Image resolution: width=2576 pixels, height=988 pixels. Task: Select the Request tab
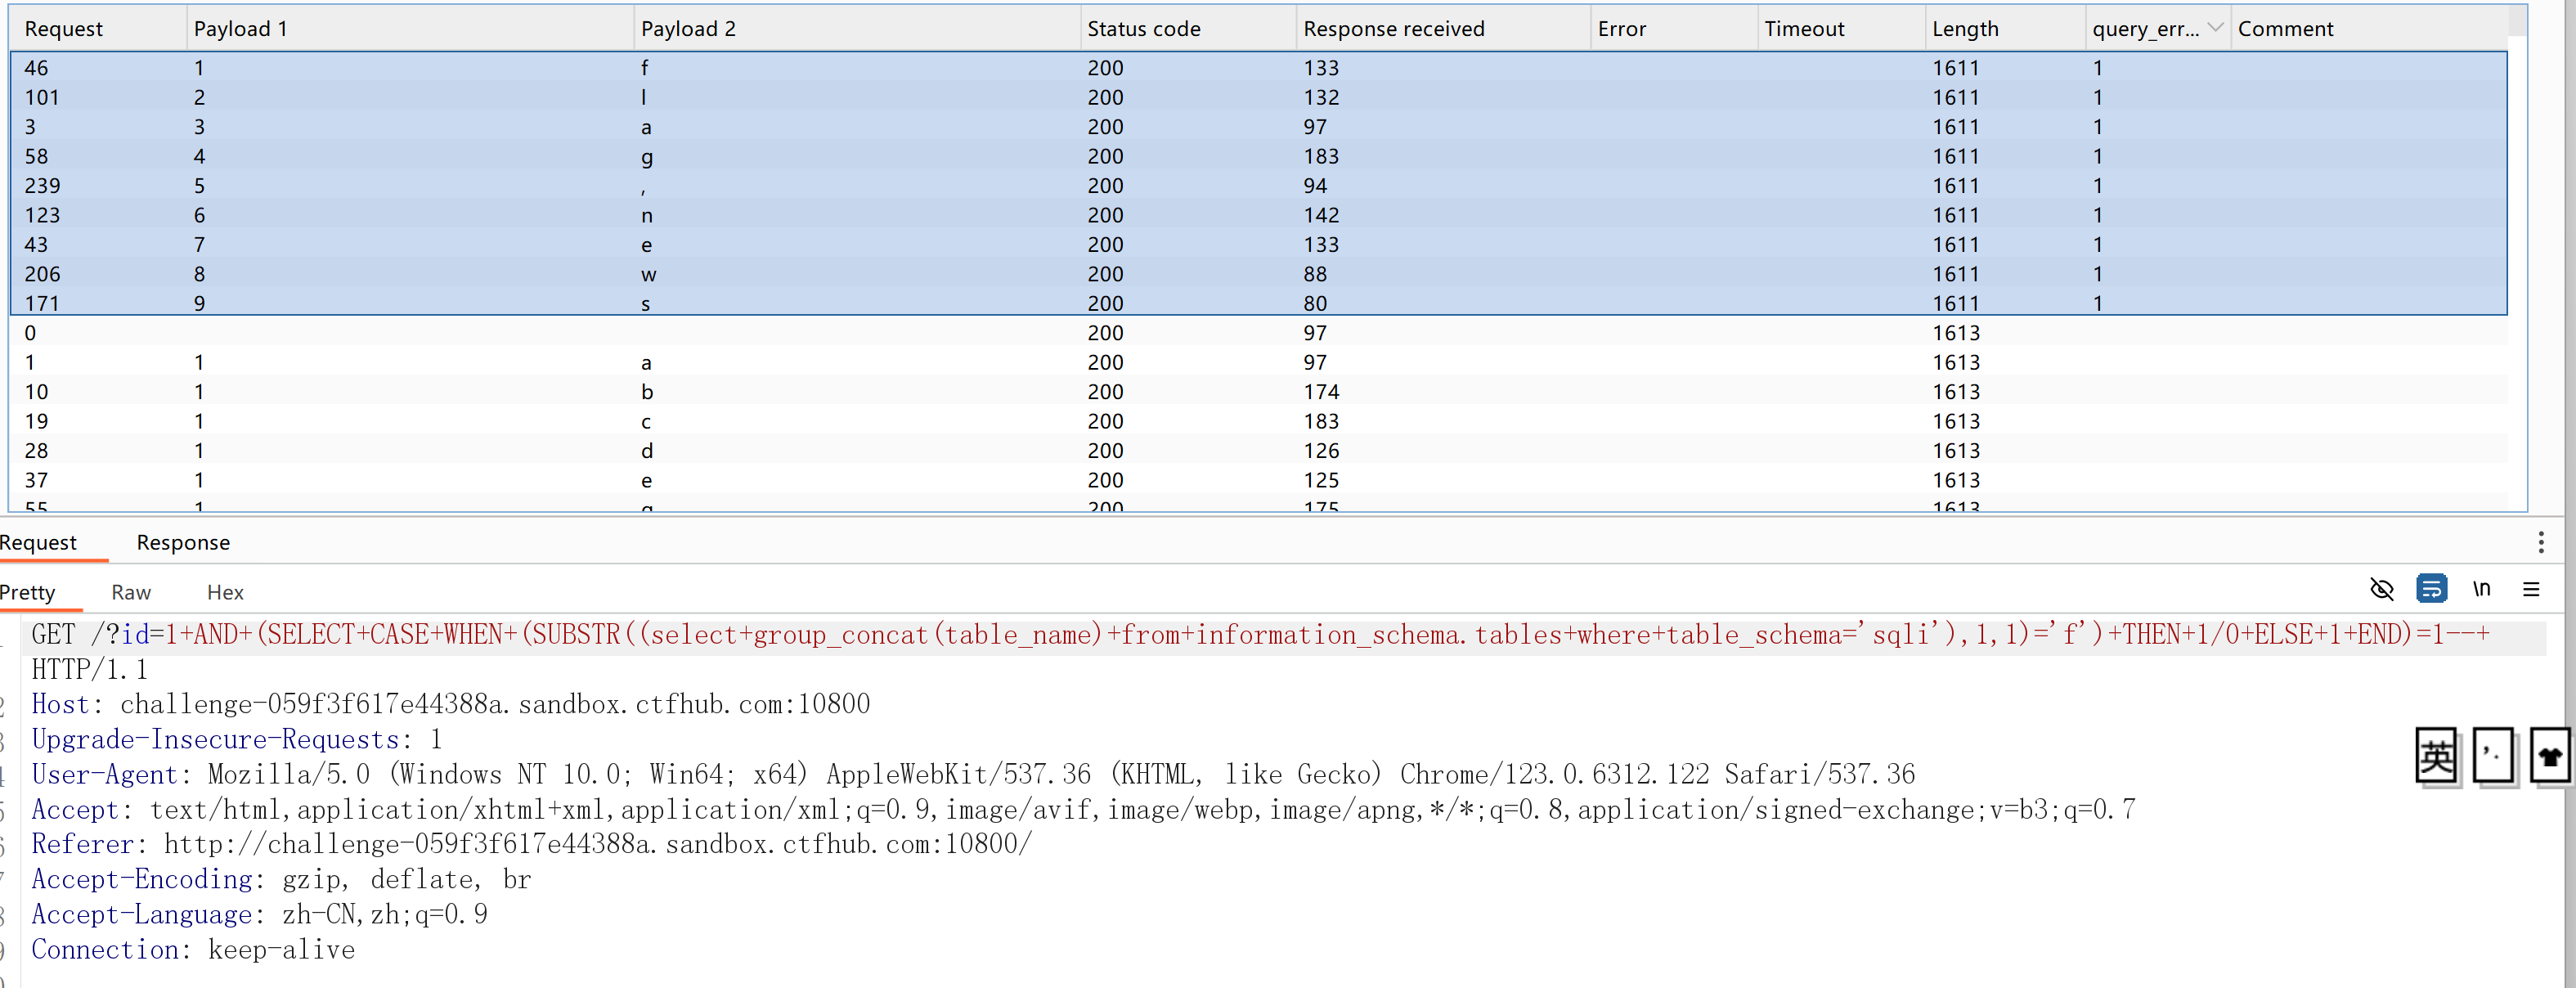click(x=38, y=542)
